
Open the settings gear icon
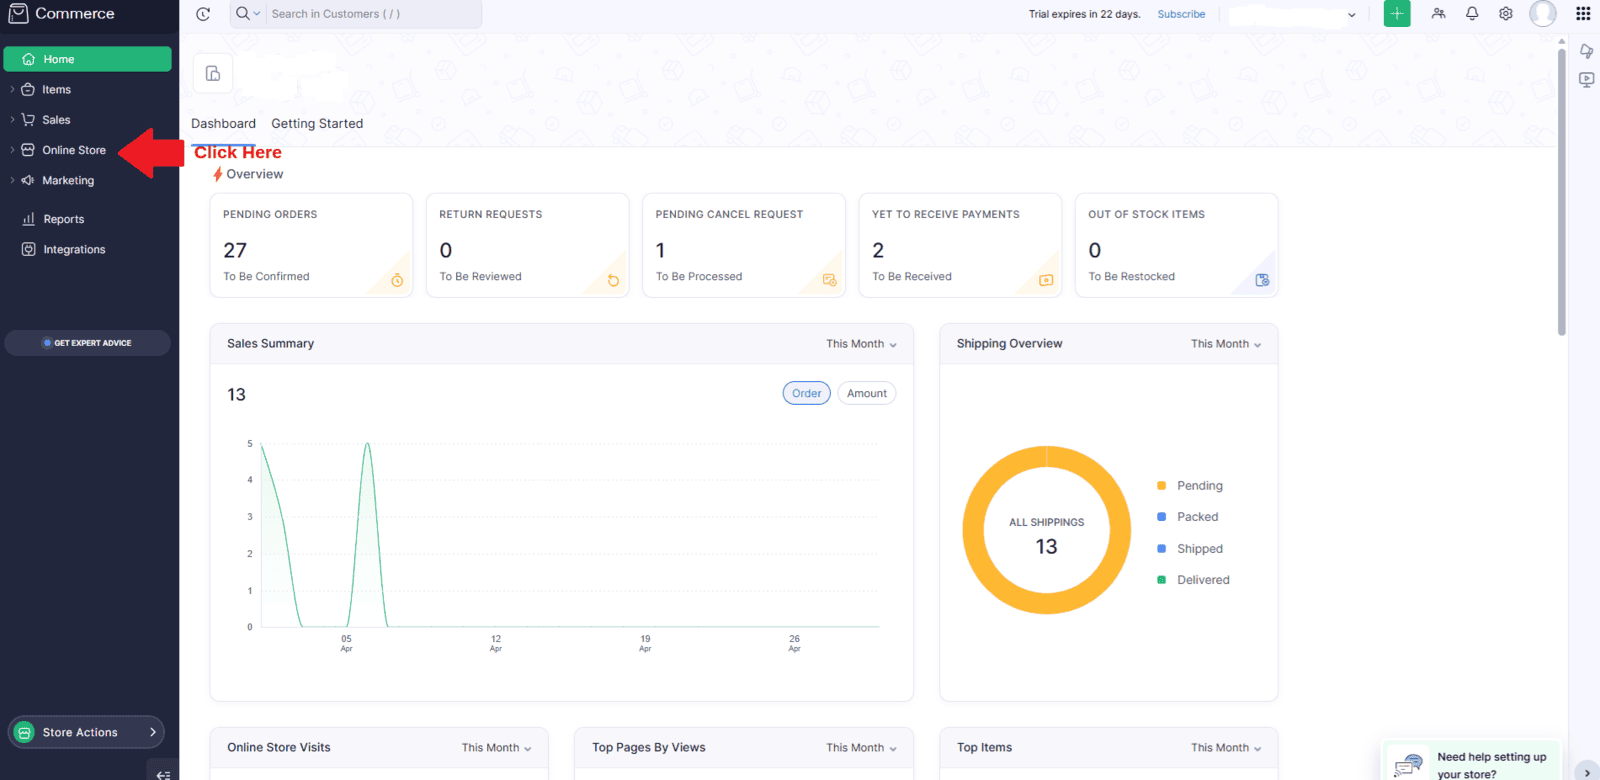[x=1505, y=14]
